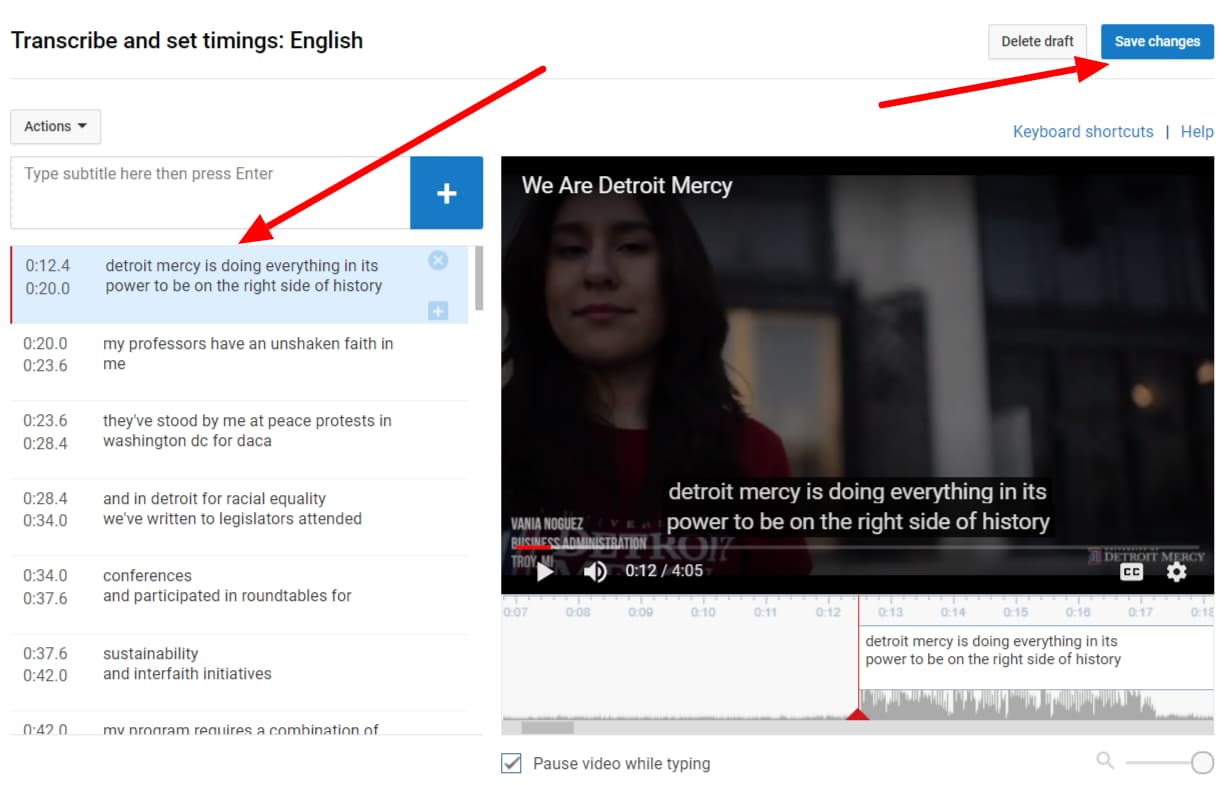Click the subtitle list scrollbar

tap(479, 278)
